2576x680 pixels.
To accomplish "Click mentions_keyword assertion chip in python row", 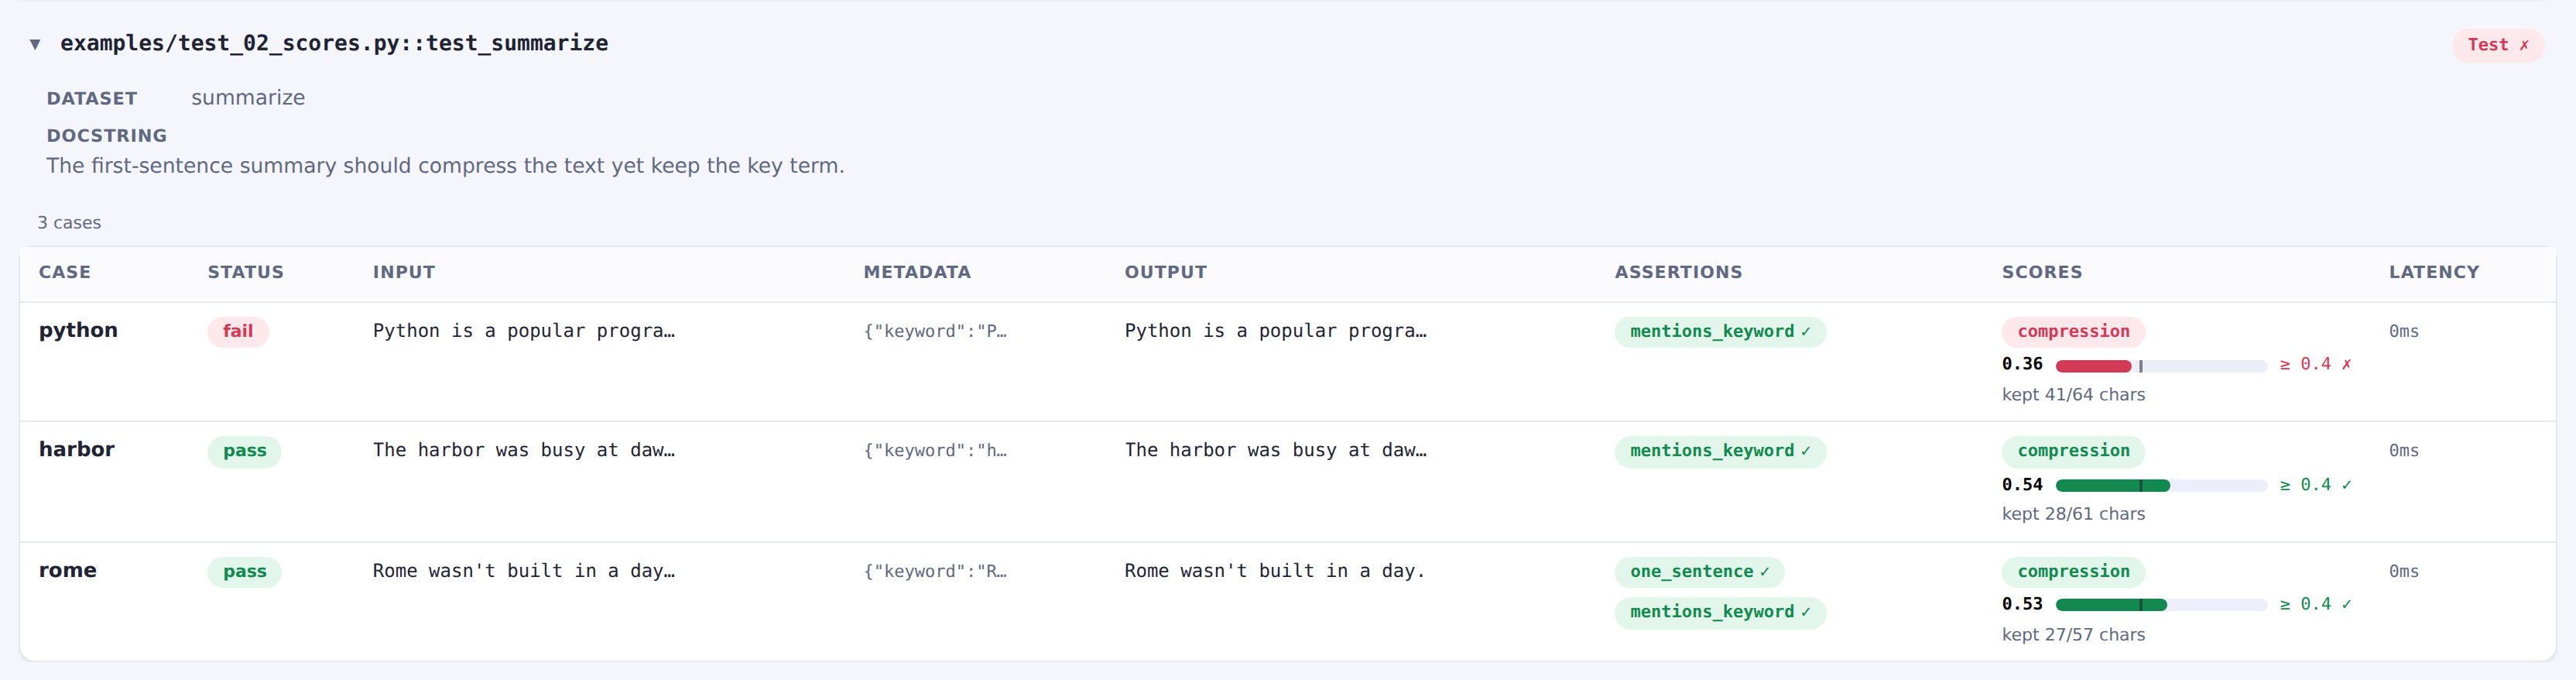I will (x=1720, y=332).
